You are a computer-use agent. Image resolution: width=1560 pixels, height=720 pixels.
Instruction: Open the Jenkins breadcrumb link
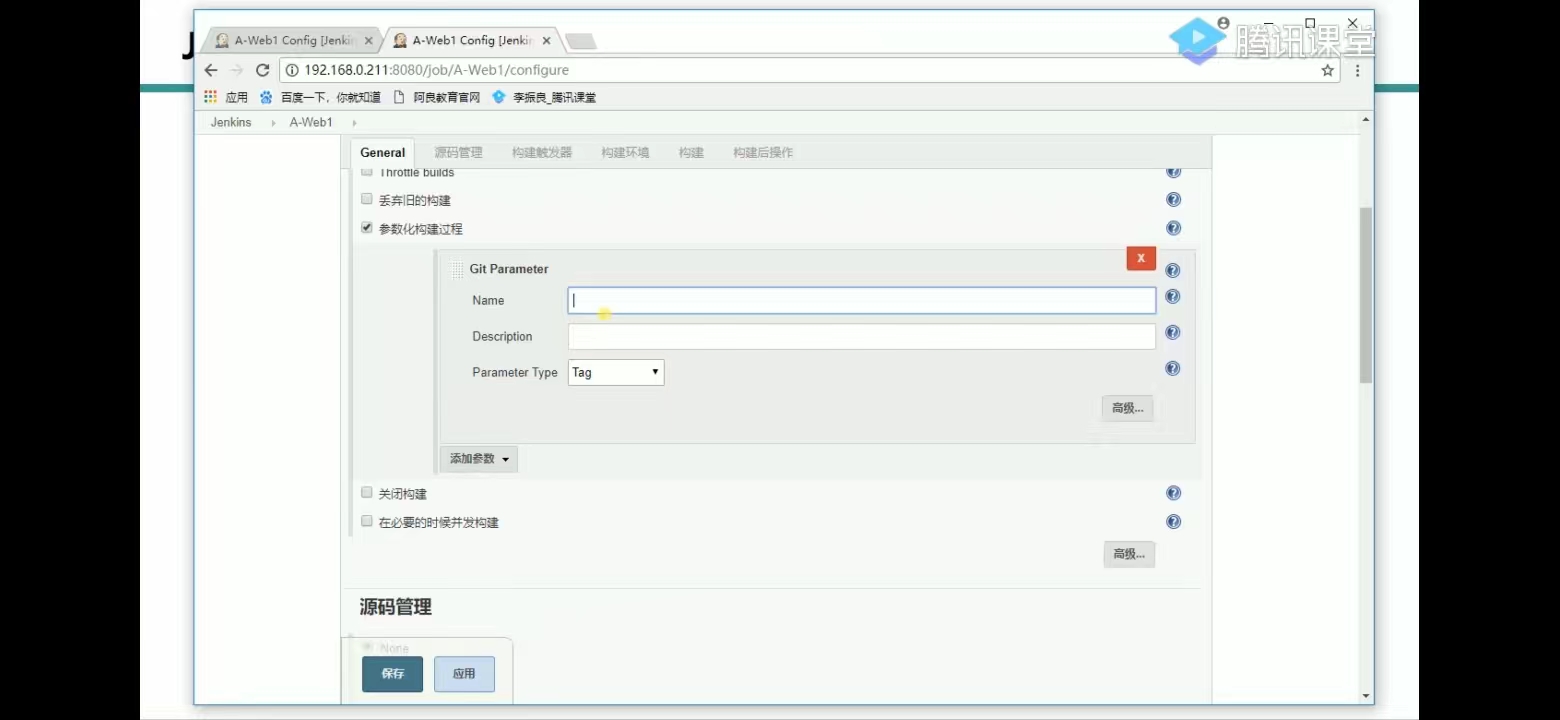tap(231, 122)
